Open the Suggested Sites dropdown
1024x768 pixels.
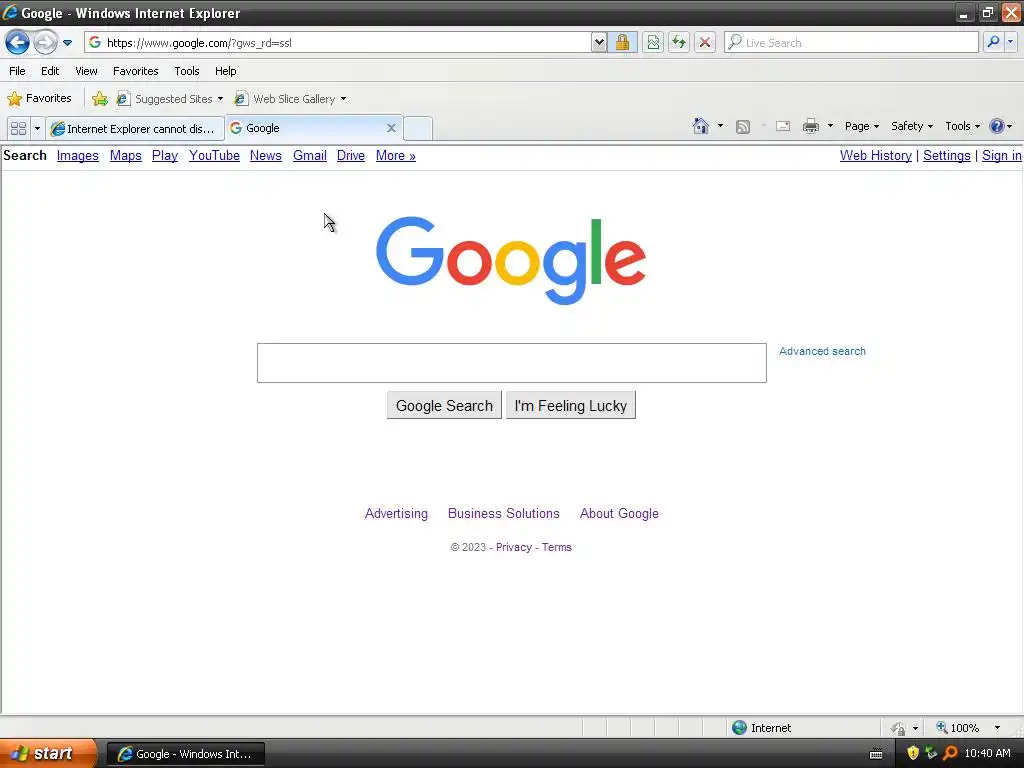point(170,99)
